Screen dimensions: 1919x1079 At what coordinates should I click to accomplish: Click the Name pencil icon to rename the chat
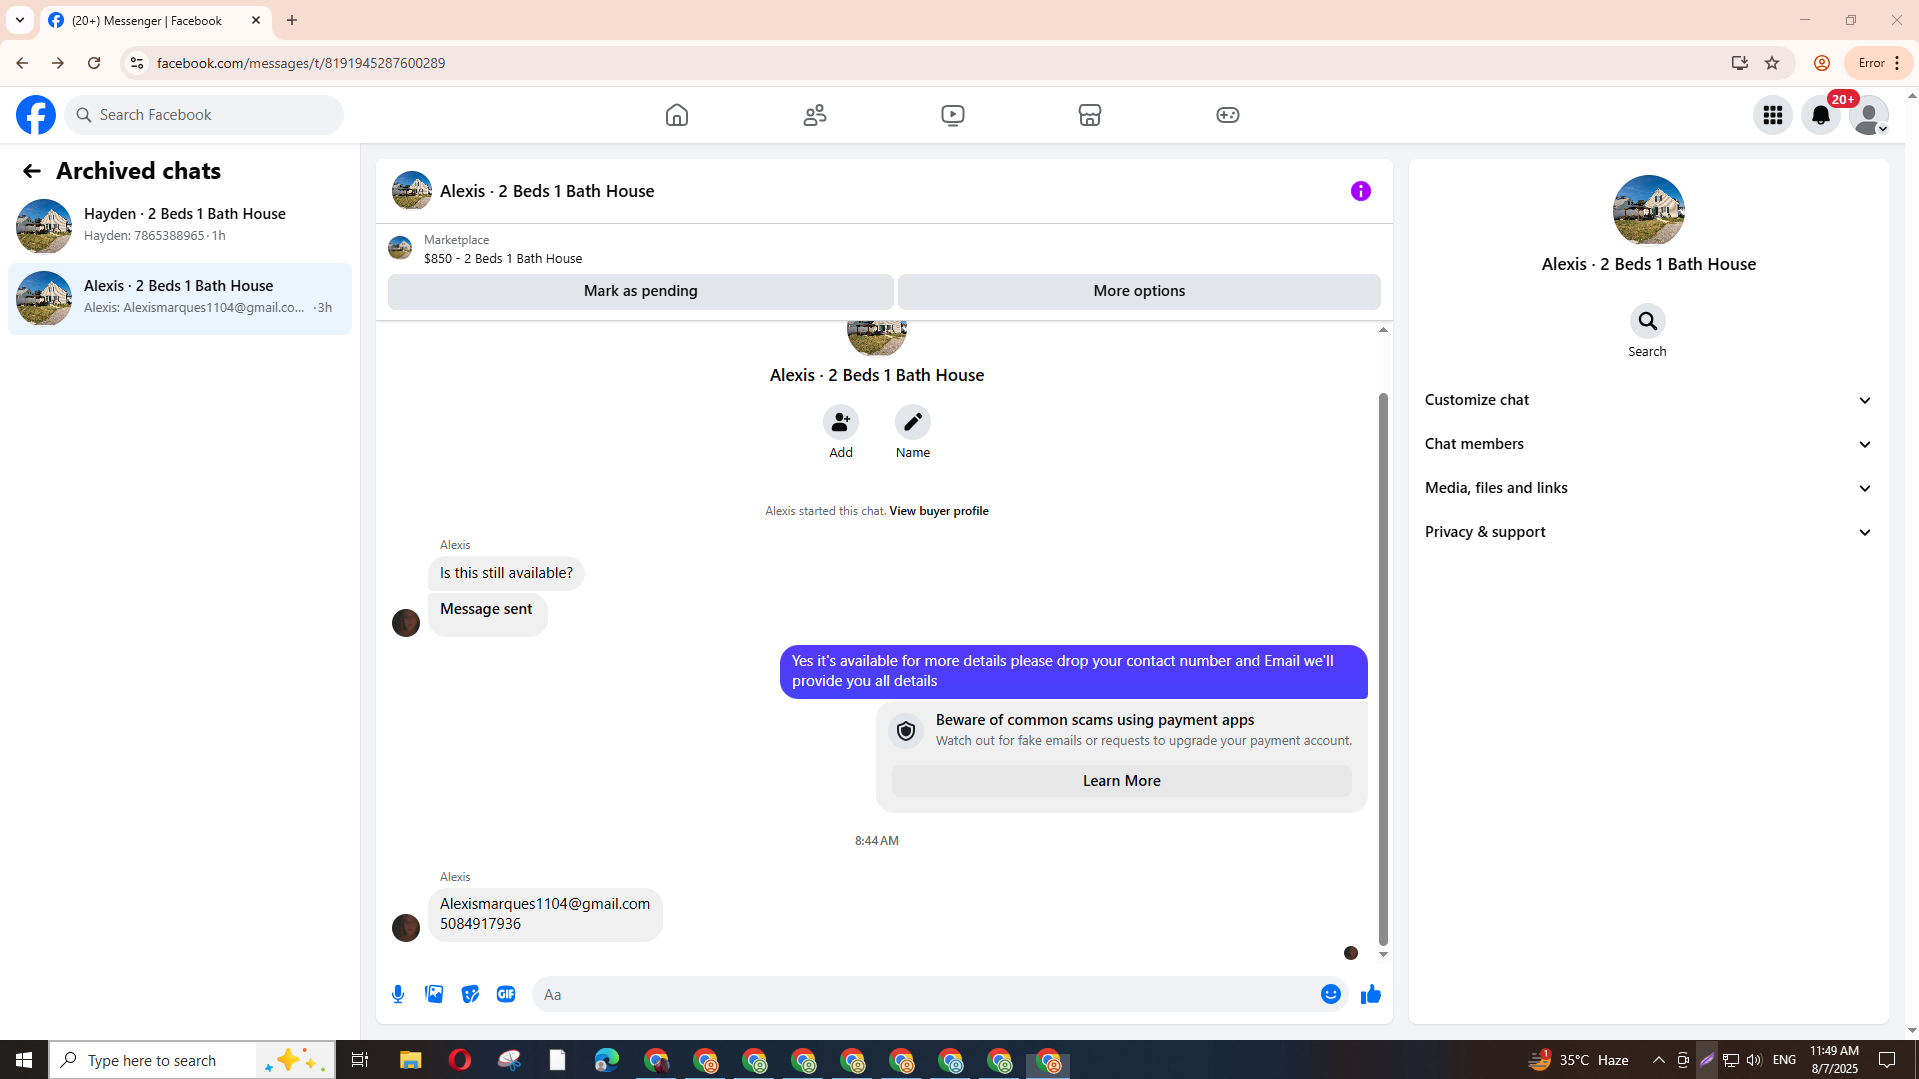point(913,422)
